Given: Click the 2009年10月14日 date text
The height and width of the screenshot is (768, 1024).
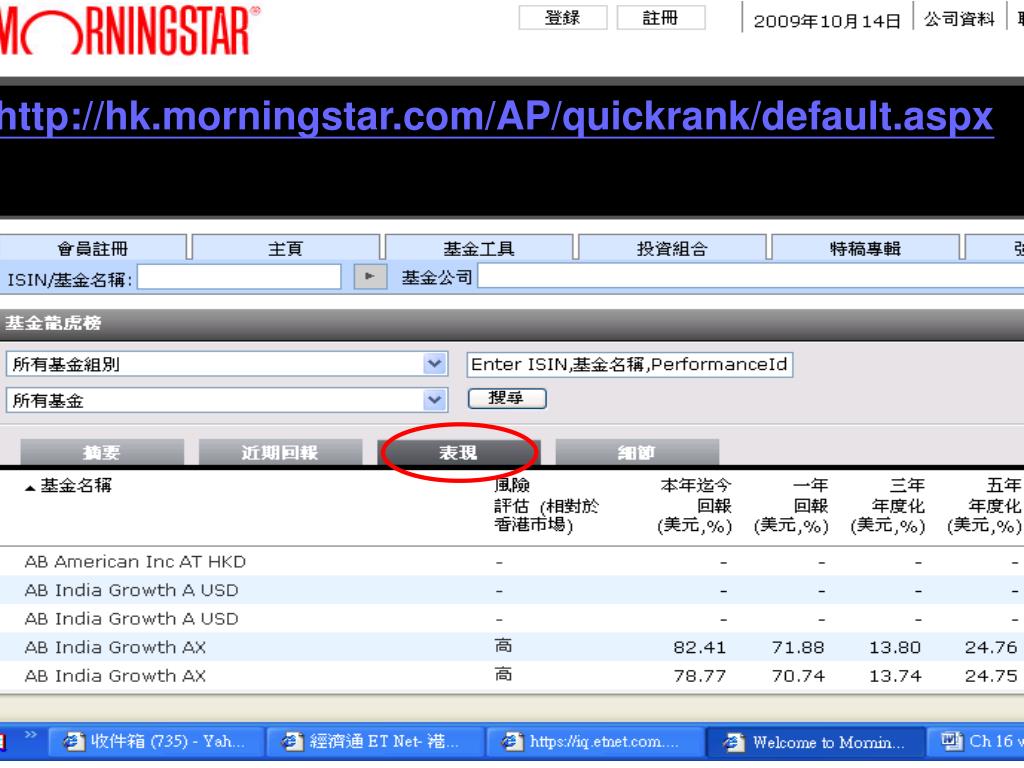Looking at the screenshot, I should (827, 21).
